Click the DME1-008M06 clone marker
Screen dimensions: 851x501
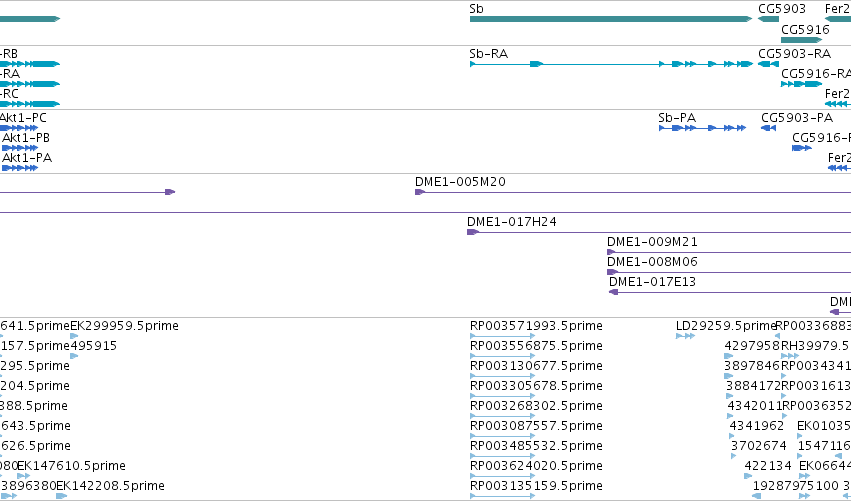pyautogui.click(x=612, y=272)
